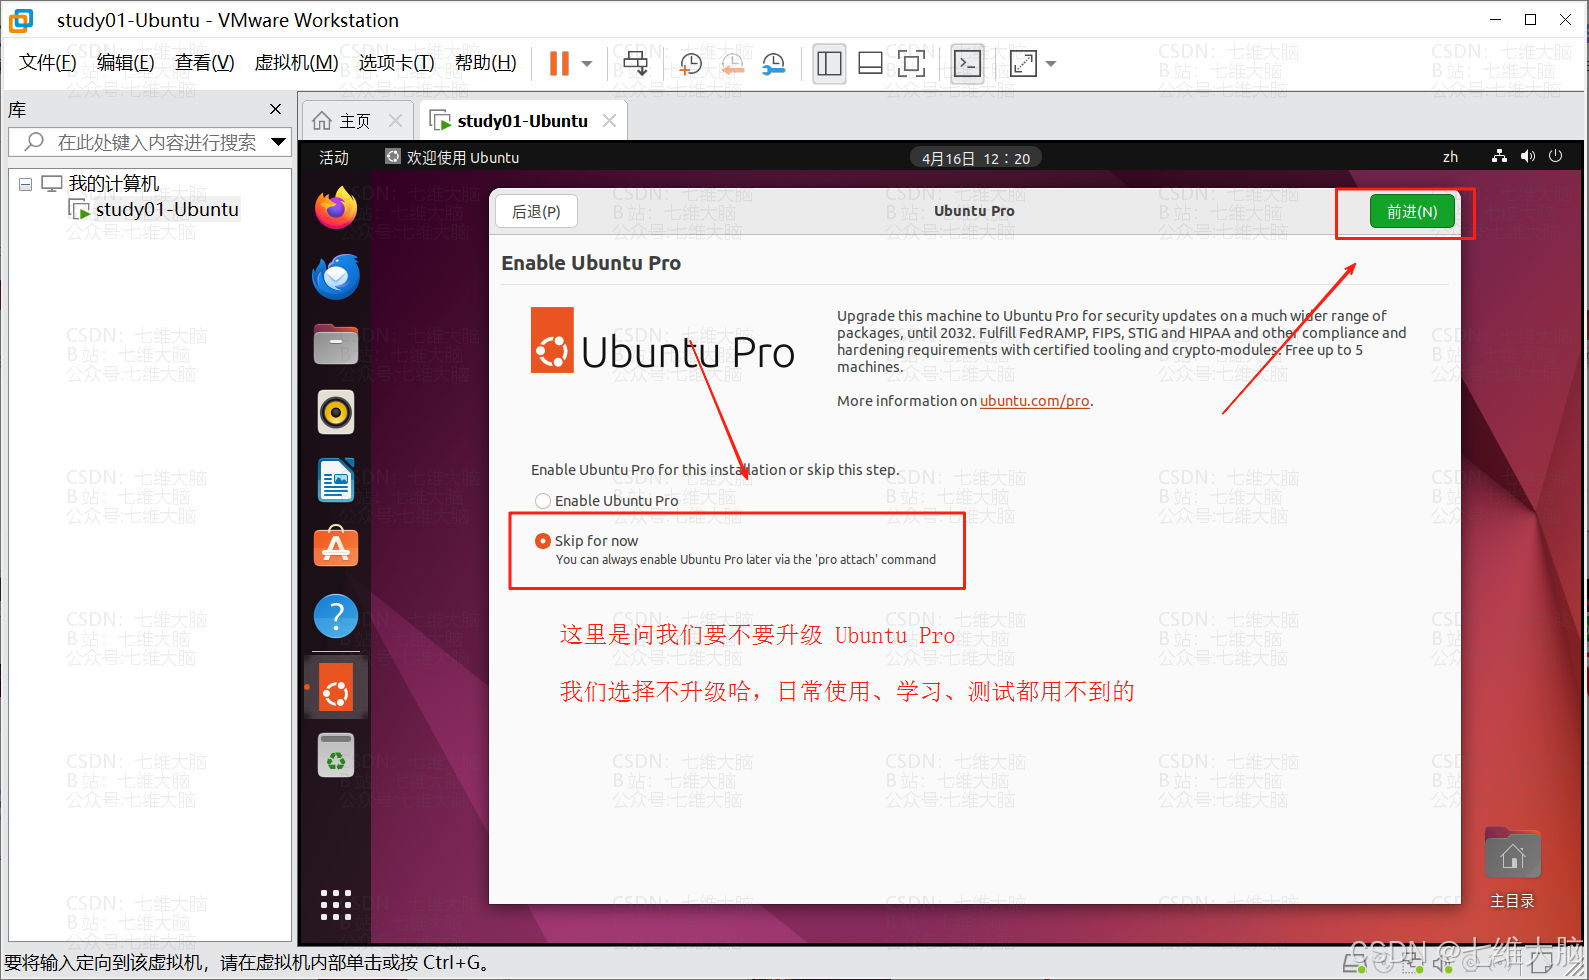Show applications grid in the dock
Image resolution: width=1589 pixels, height=980 pixels.
pos(336,905)
